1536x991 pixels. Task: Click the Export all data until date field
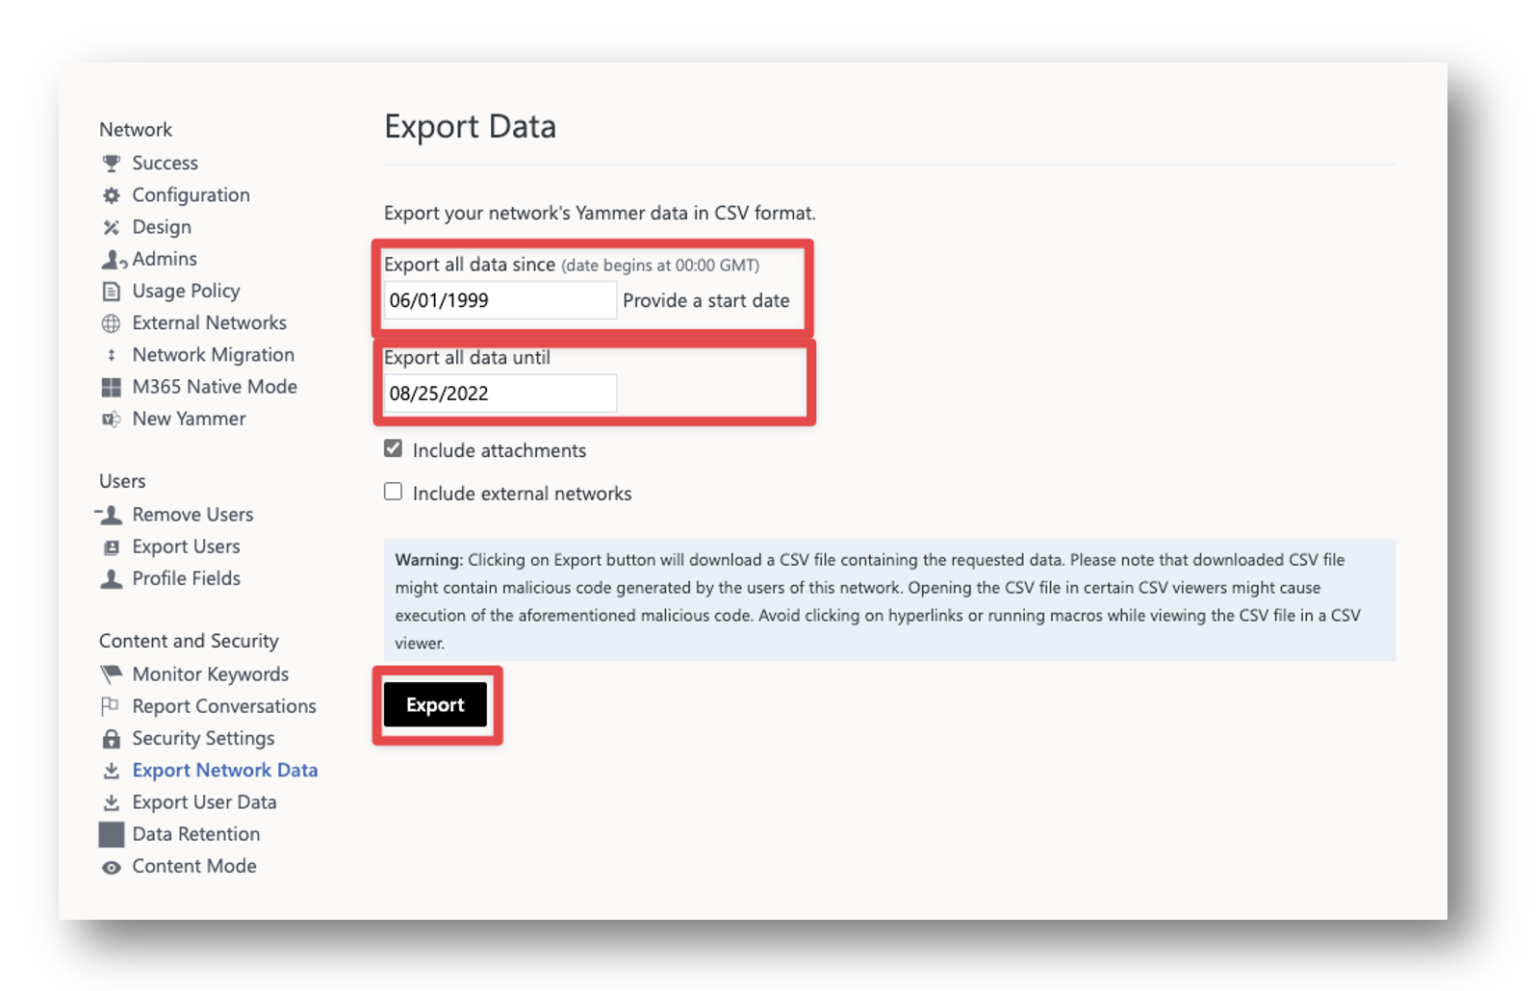(500, 393)
